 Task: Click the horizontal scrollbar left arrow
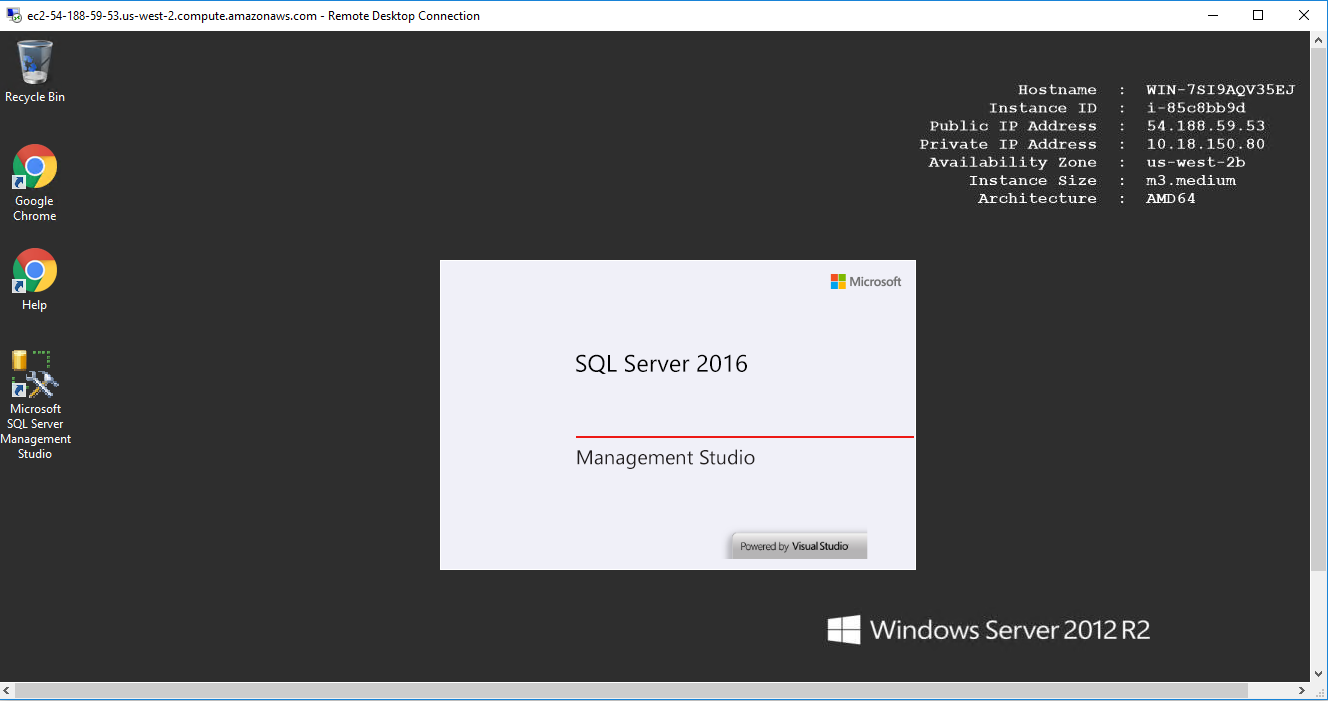(8, 691)
